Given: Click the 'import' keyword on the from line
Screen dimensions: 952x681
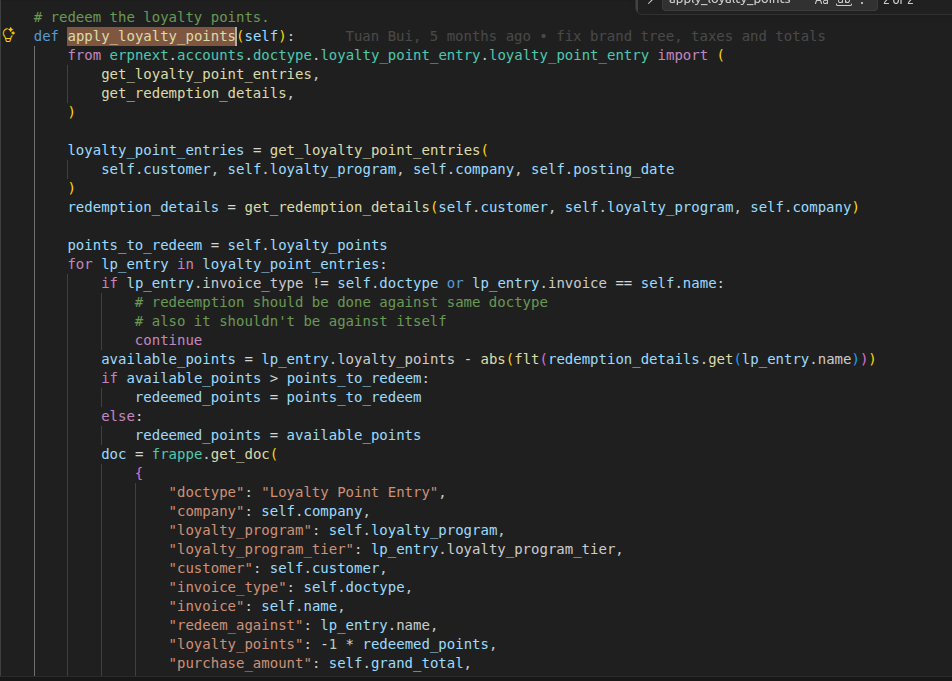Looking at the screenshot, I should click(682, 55).
